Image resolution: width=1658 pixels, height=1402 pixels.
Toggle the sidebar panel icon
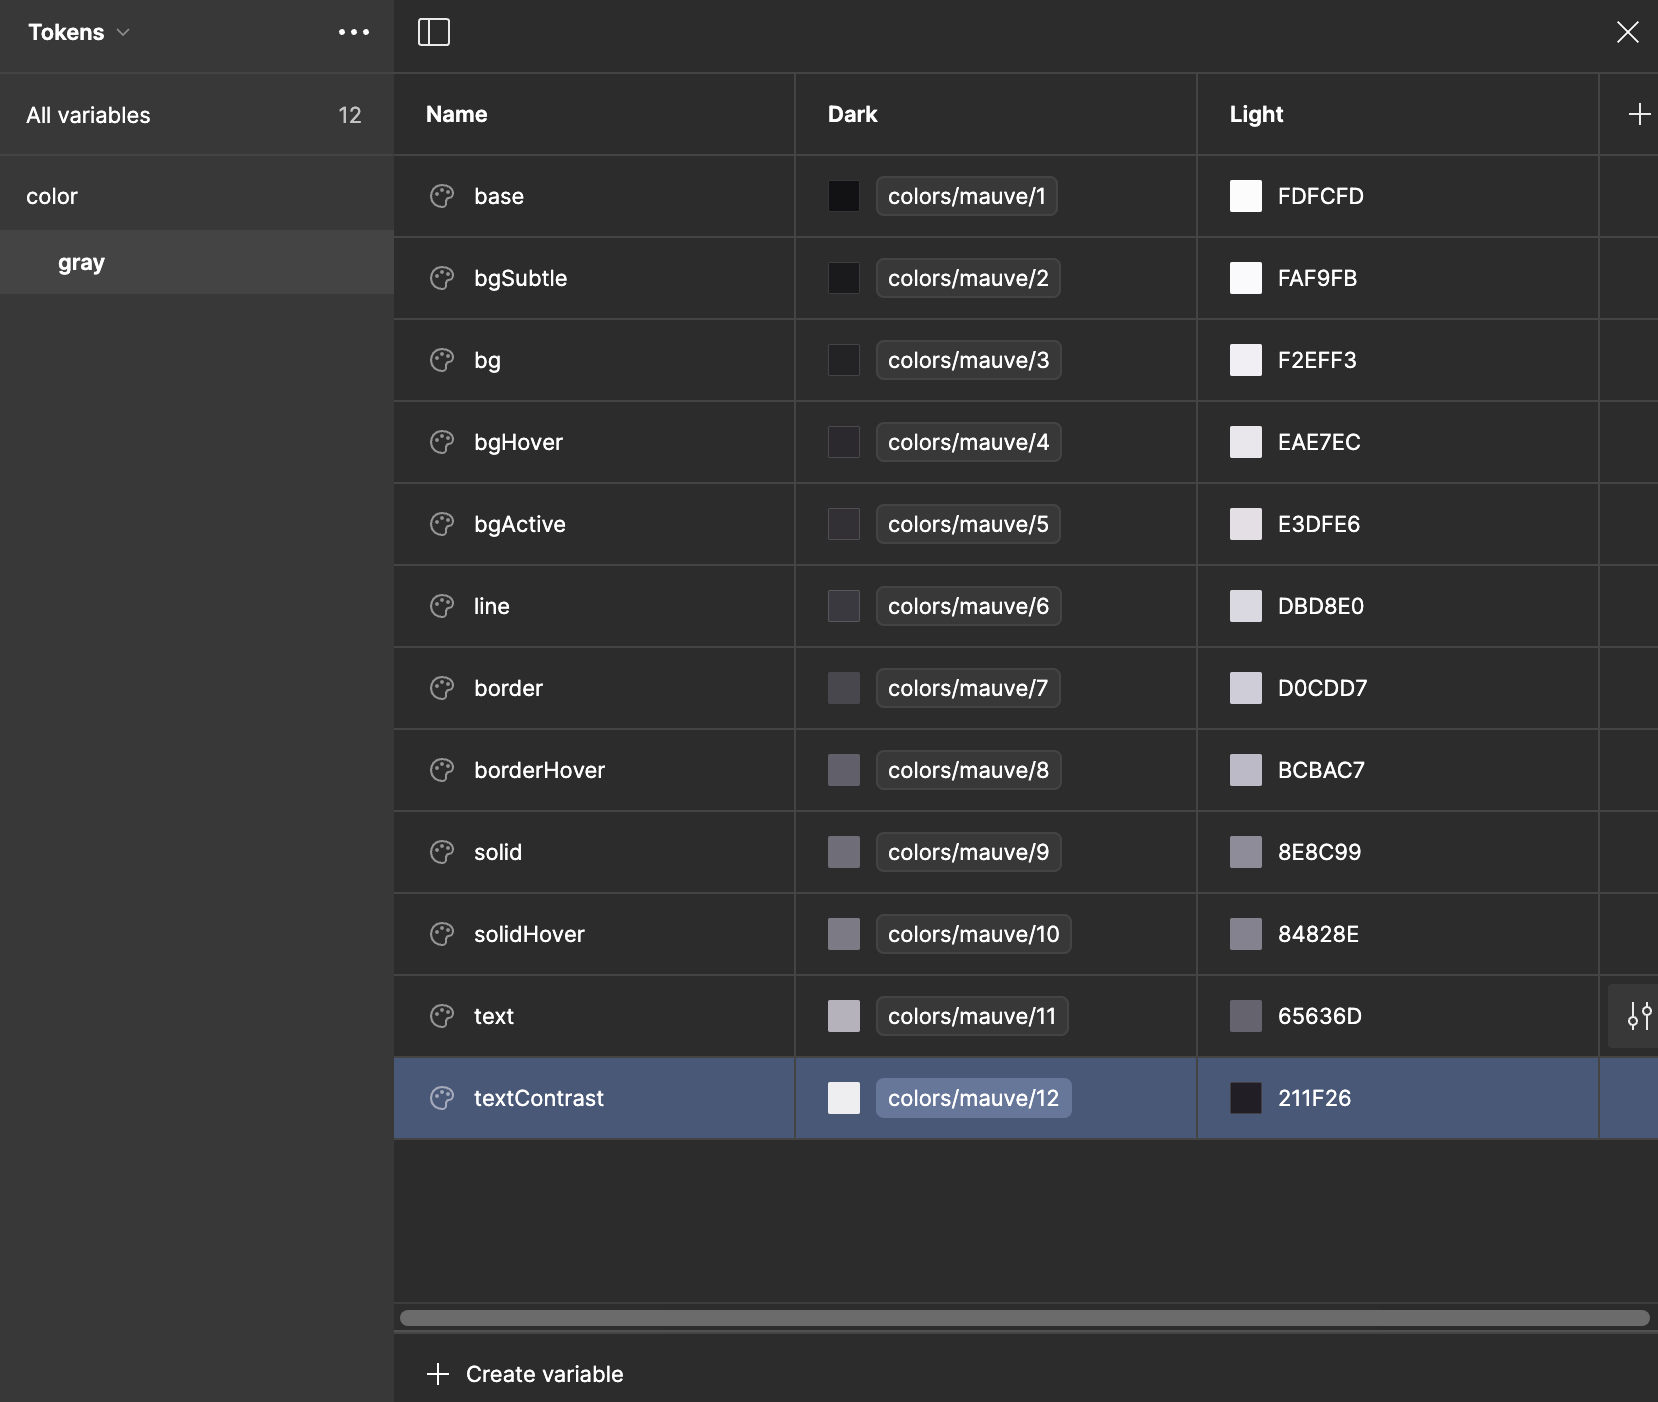click(x=434, y=32)
